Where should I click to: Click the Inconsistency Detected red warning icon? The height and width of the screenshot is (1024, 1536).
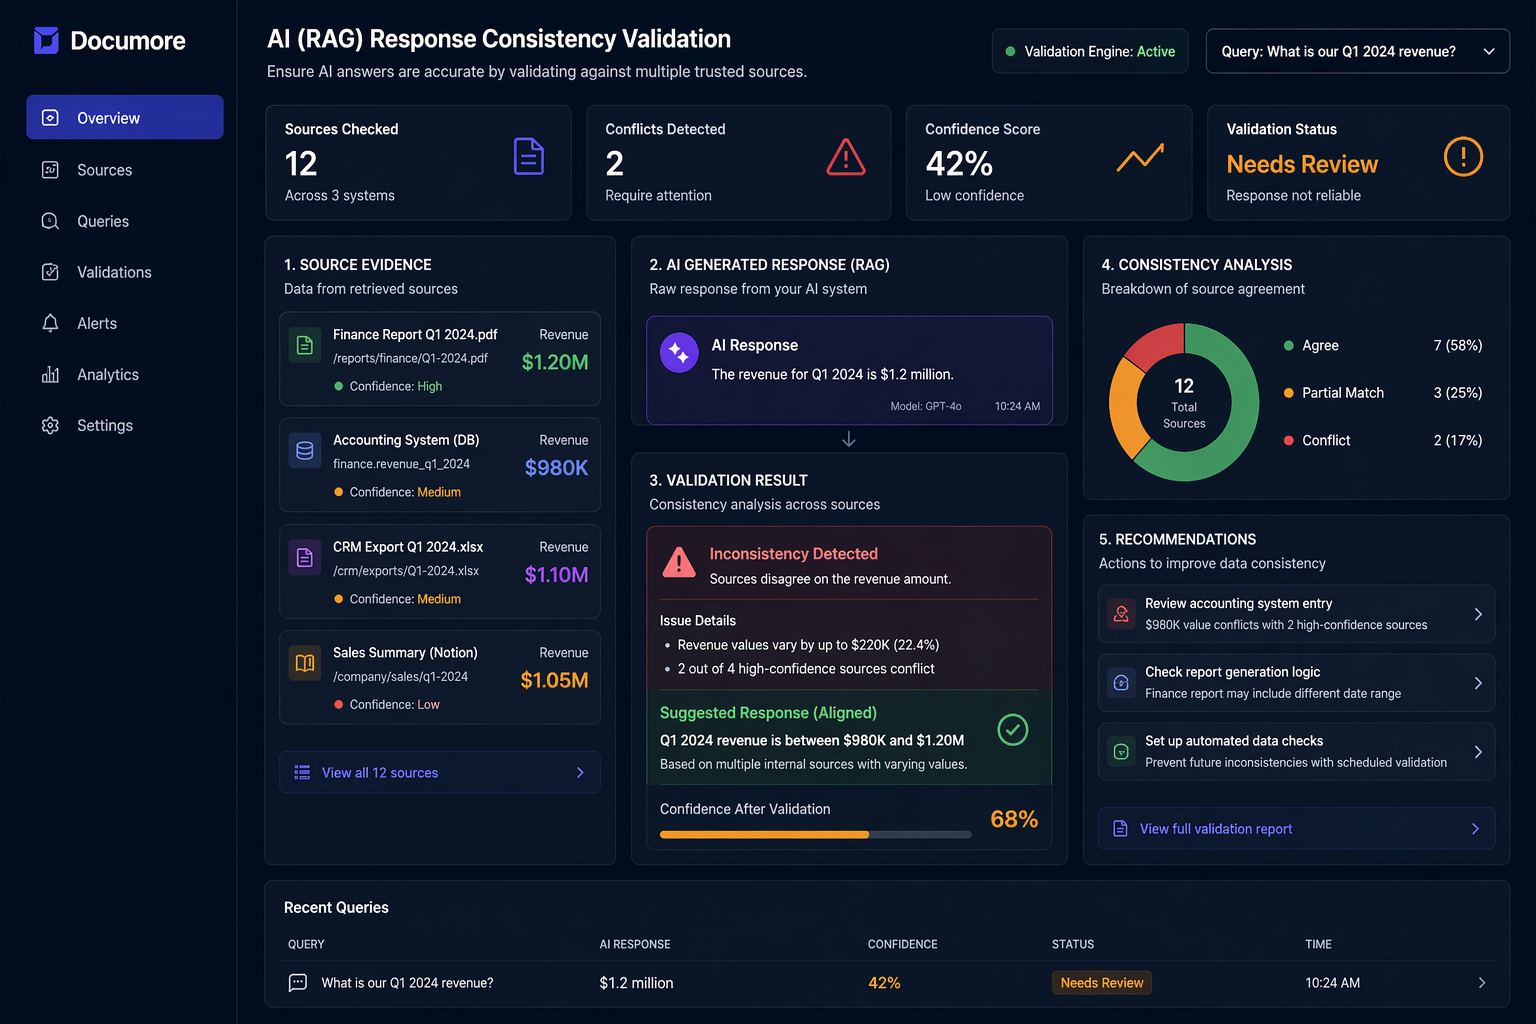point(679,563)
